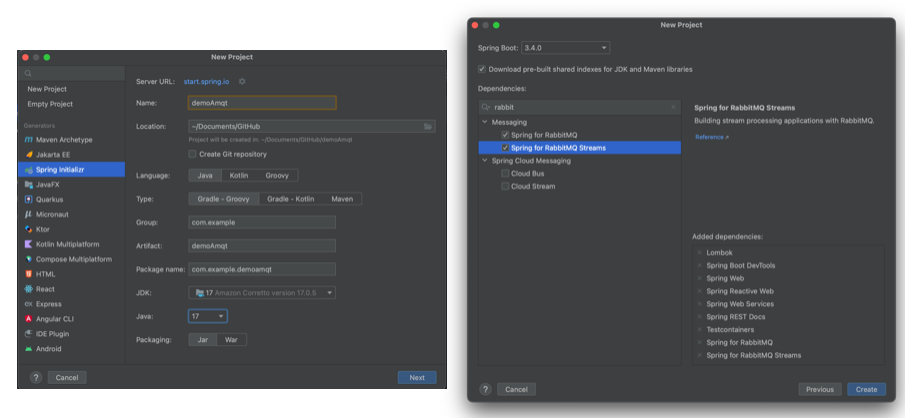Click Next in the New Project wizard
This screenshot has width=905, height=418.
(417, 378)
